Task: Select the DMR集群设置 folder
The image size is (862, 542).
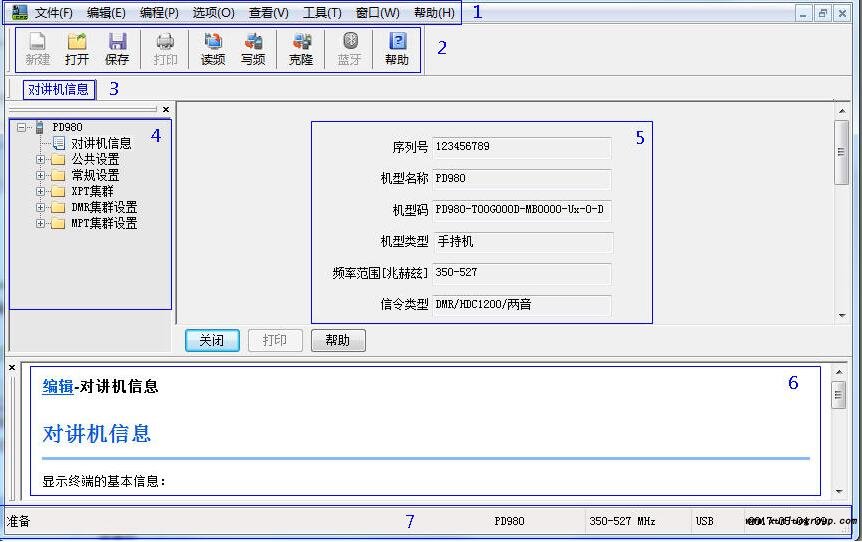Action: click(104, 207)
